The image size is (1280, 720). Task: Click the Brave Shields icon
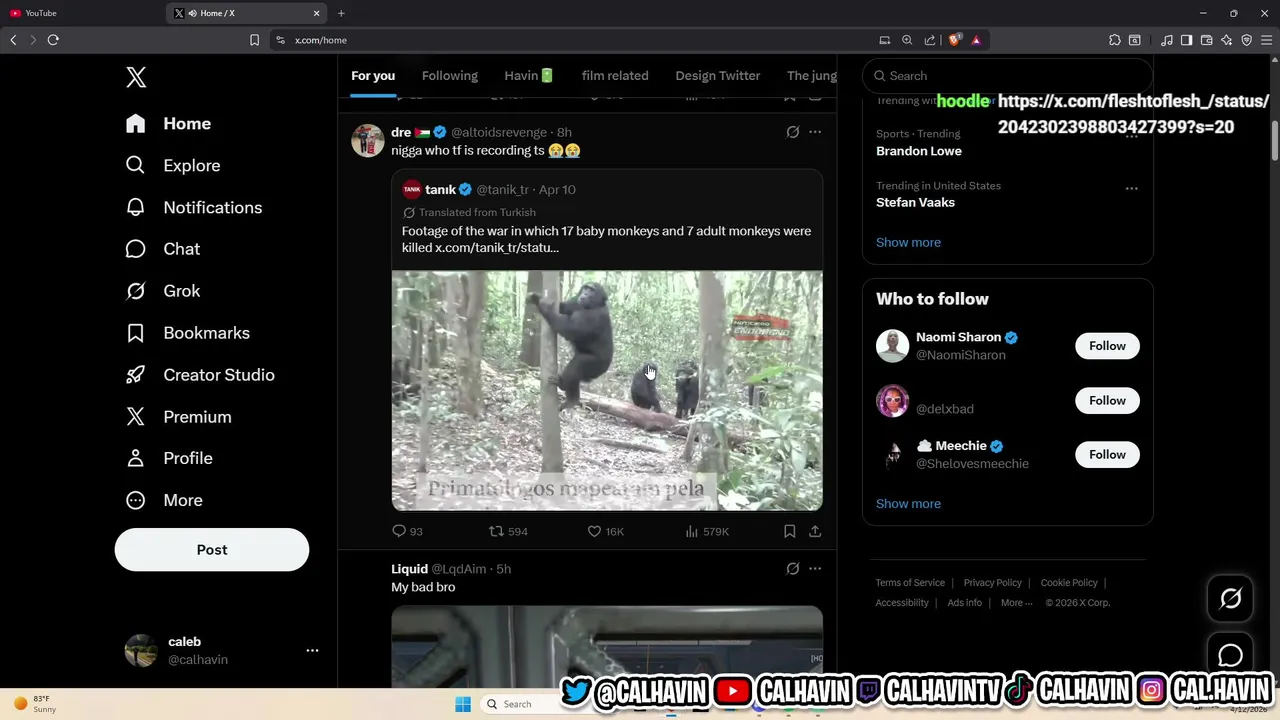tap(954, 40)
